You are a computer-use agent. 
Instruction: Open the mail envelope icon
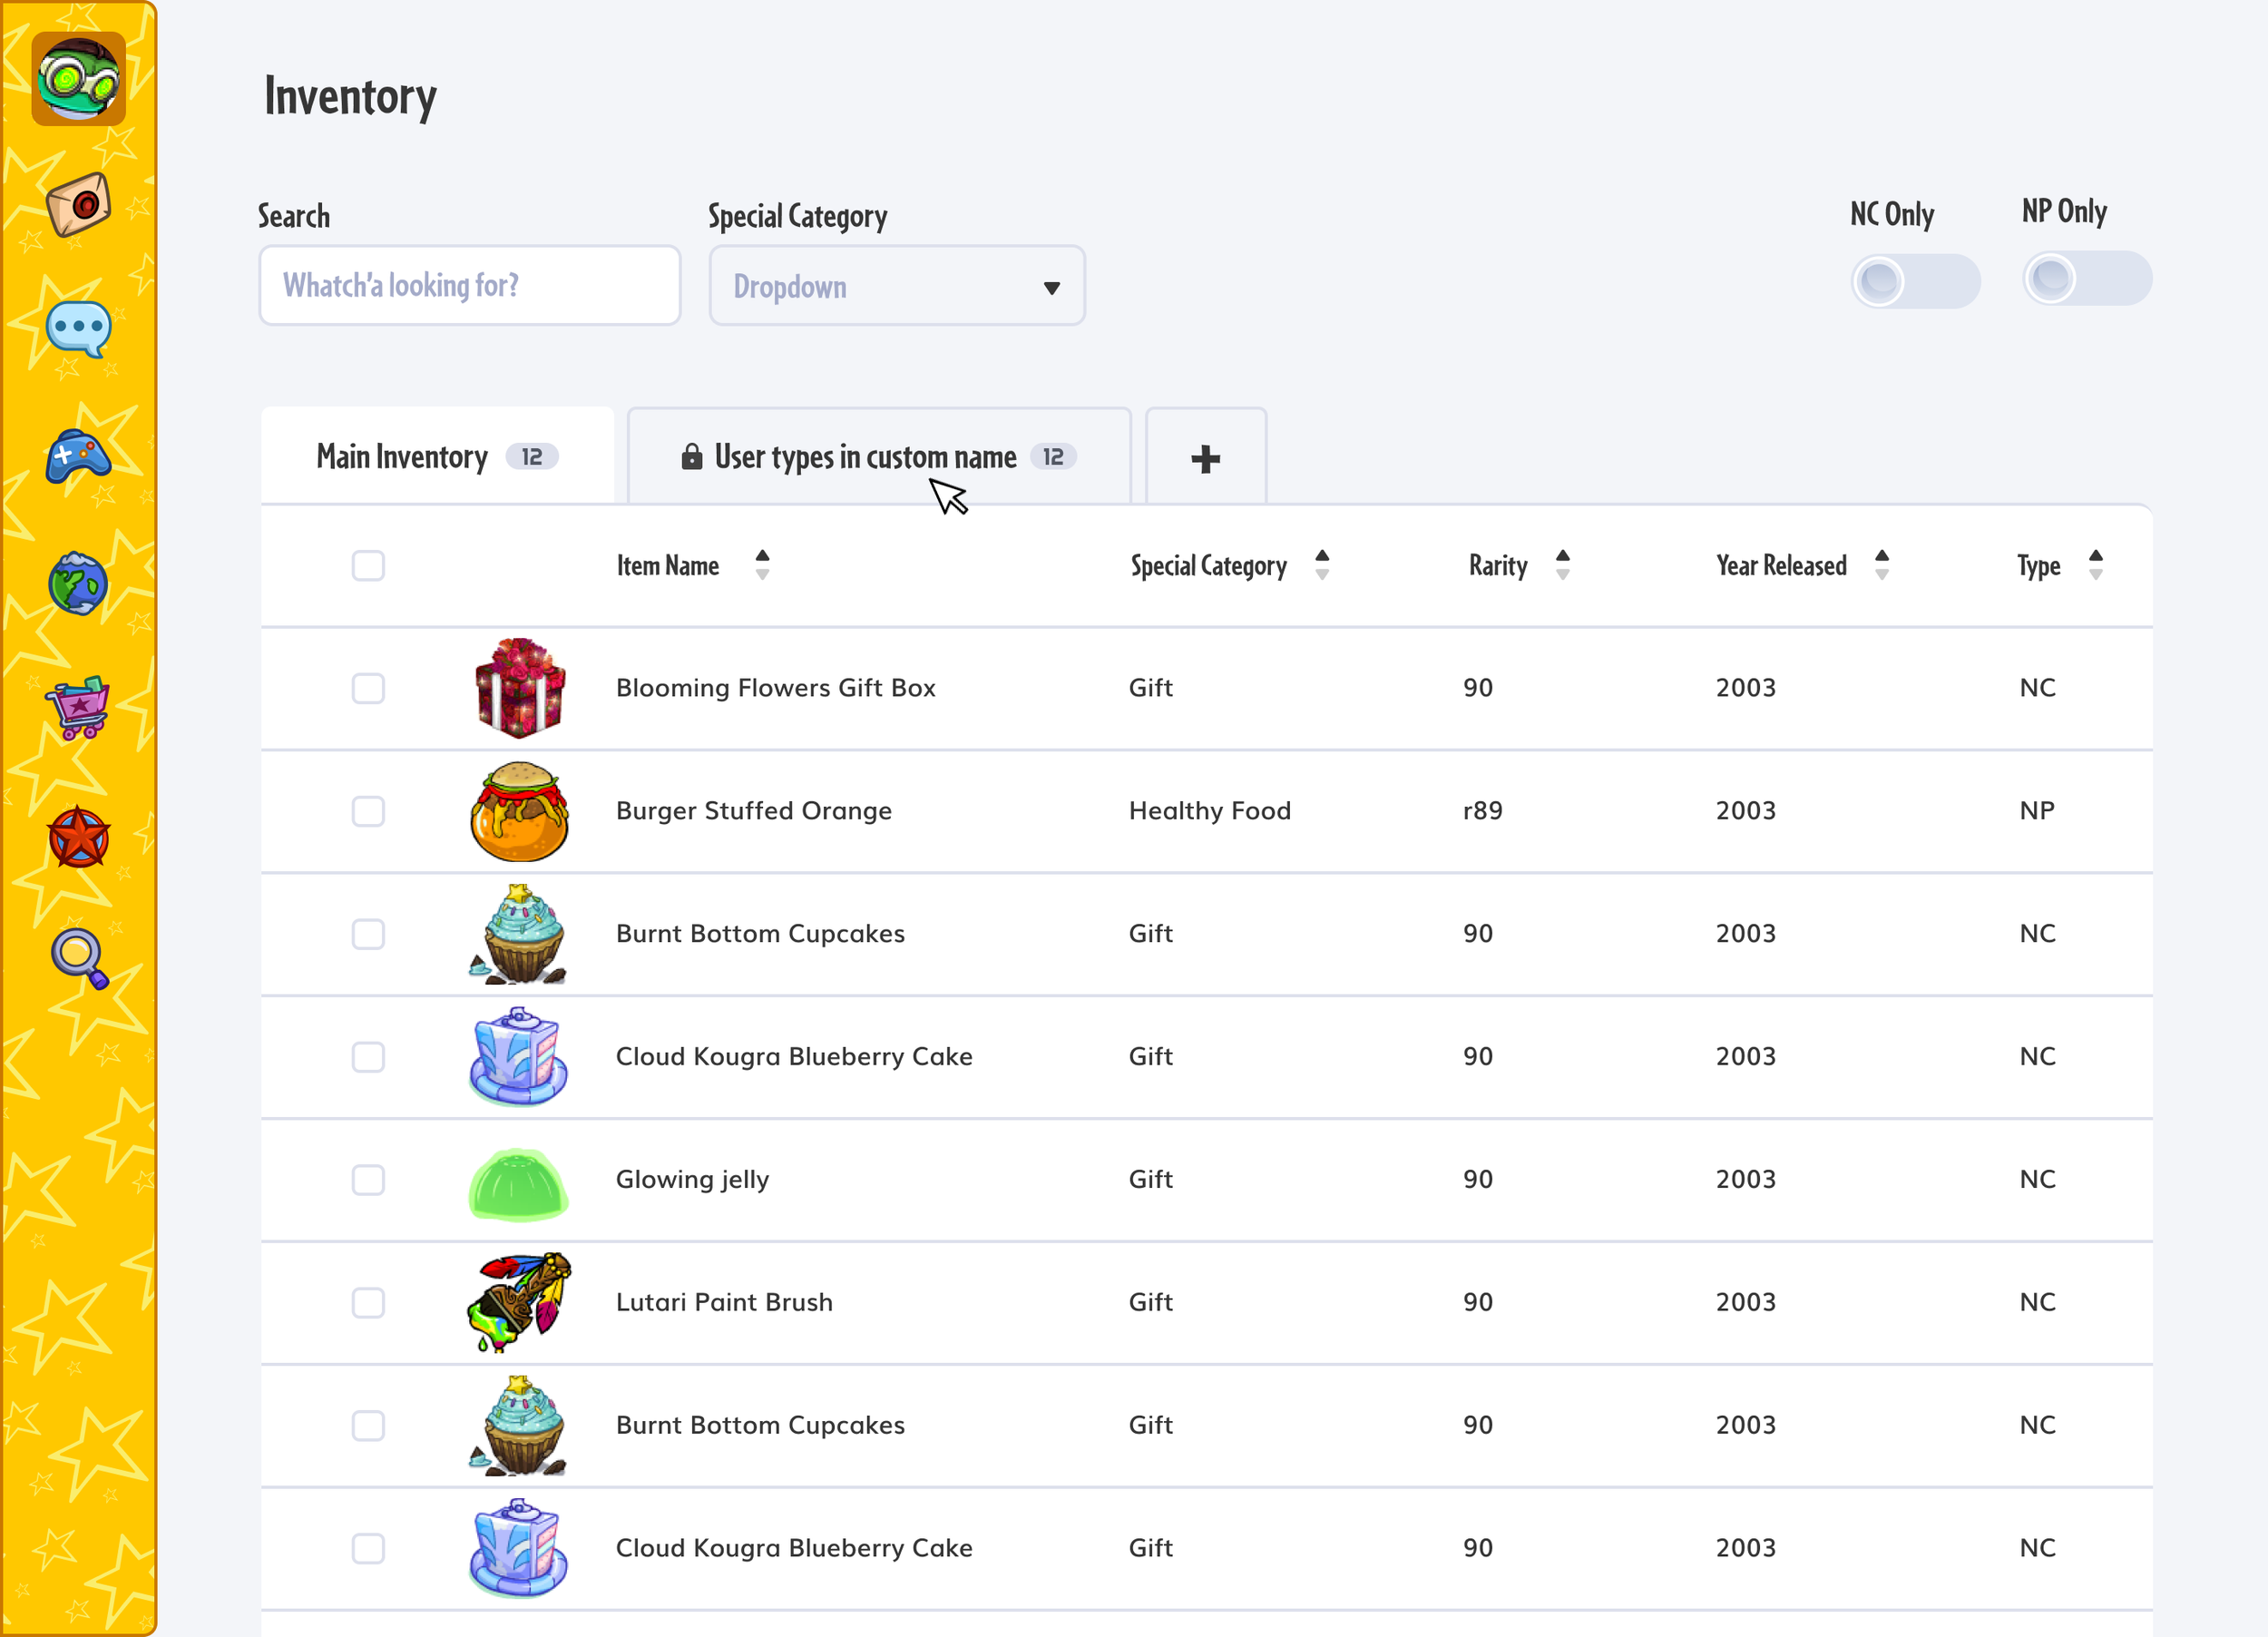point(78,205)
